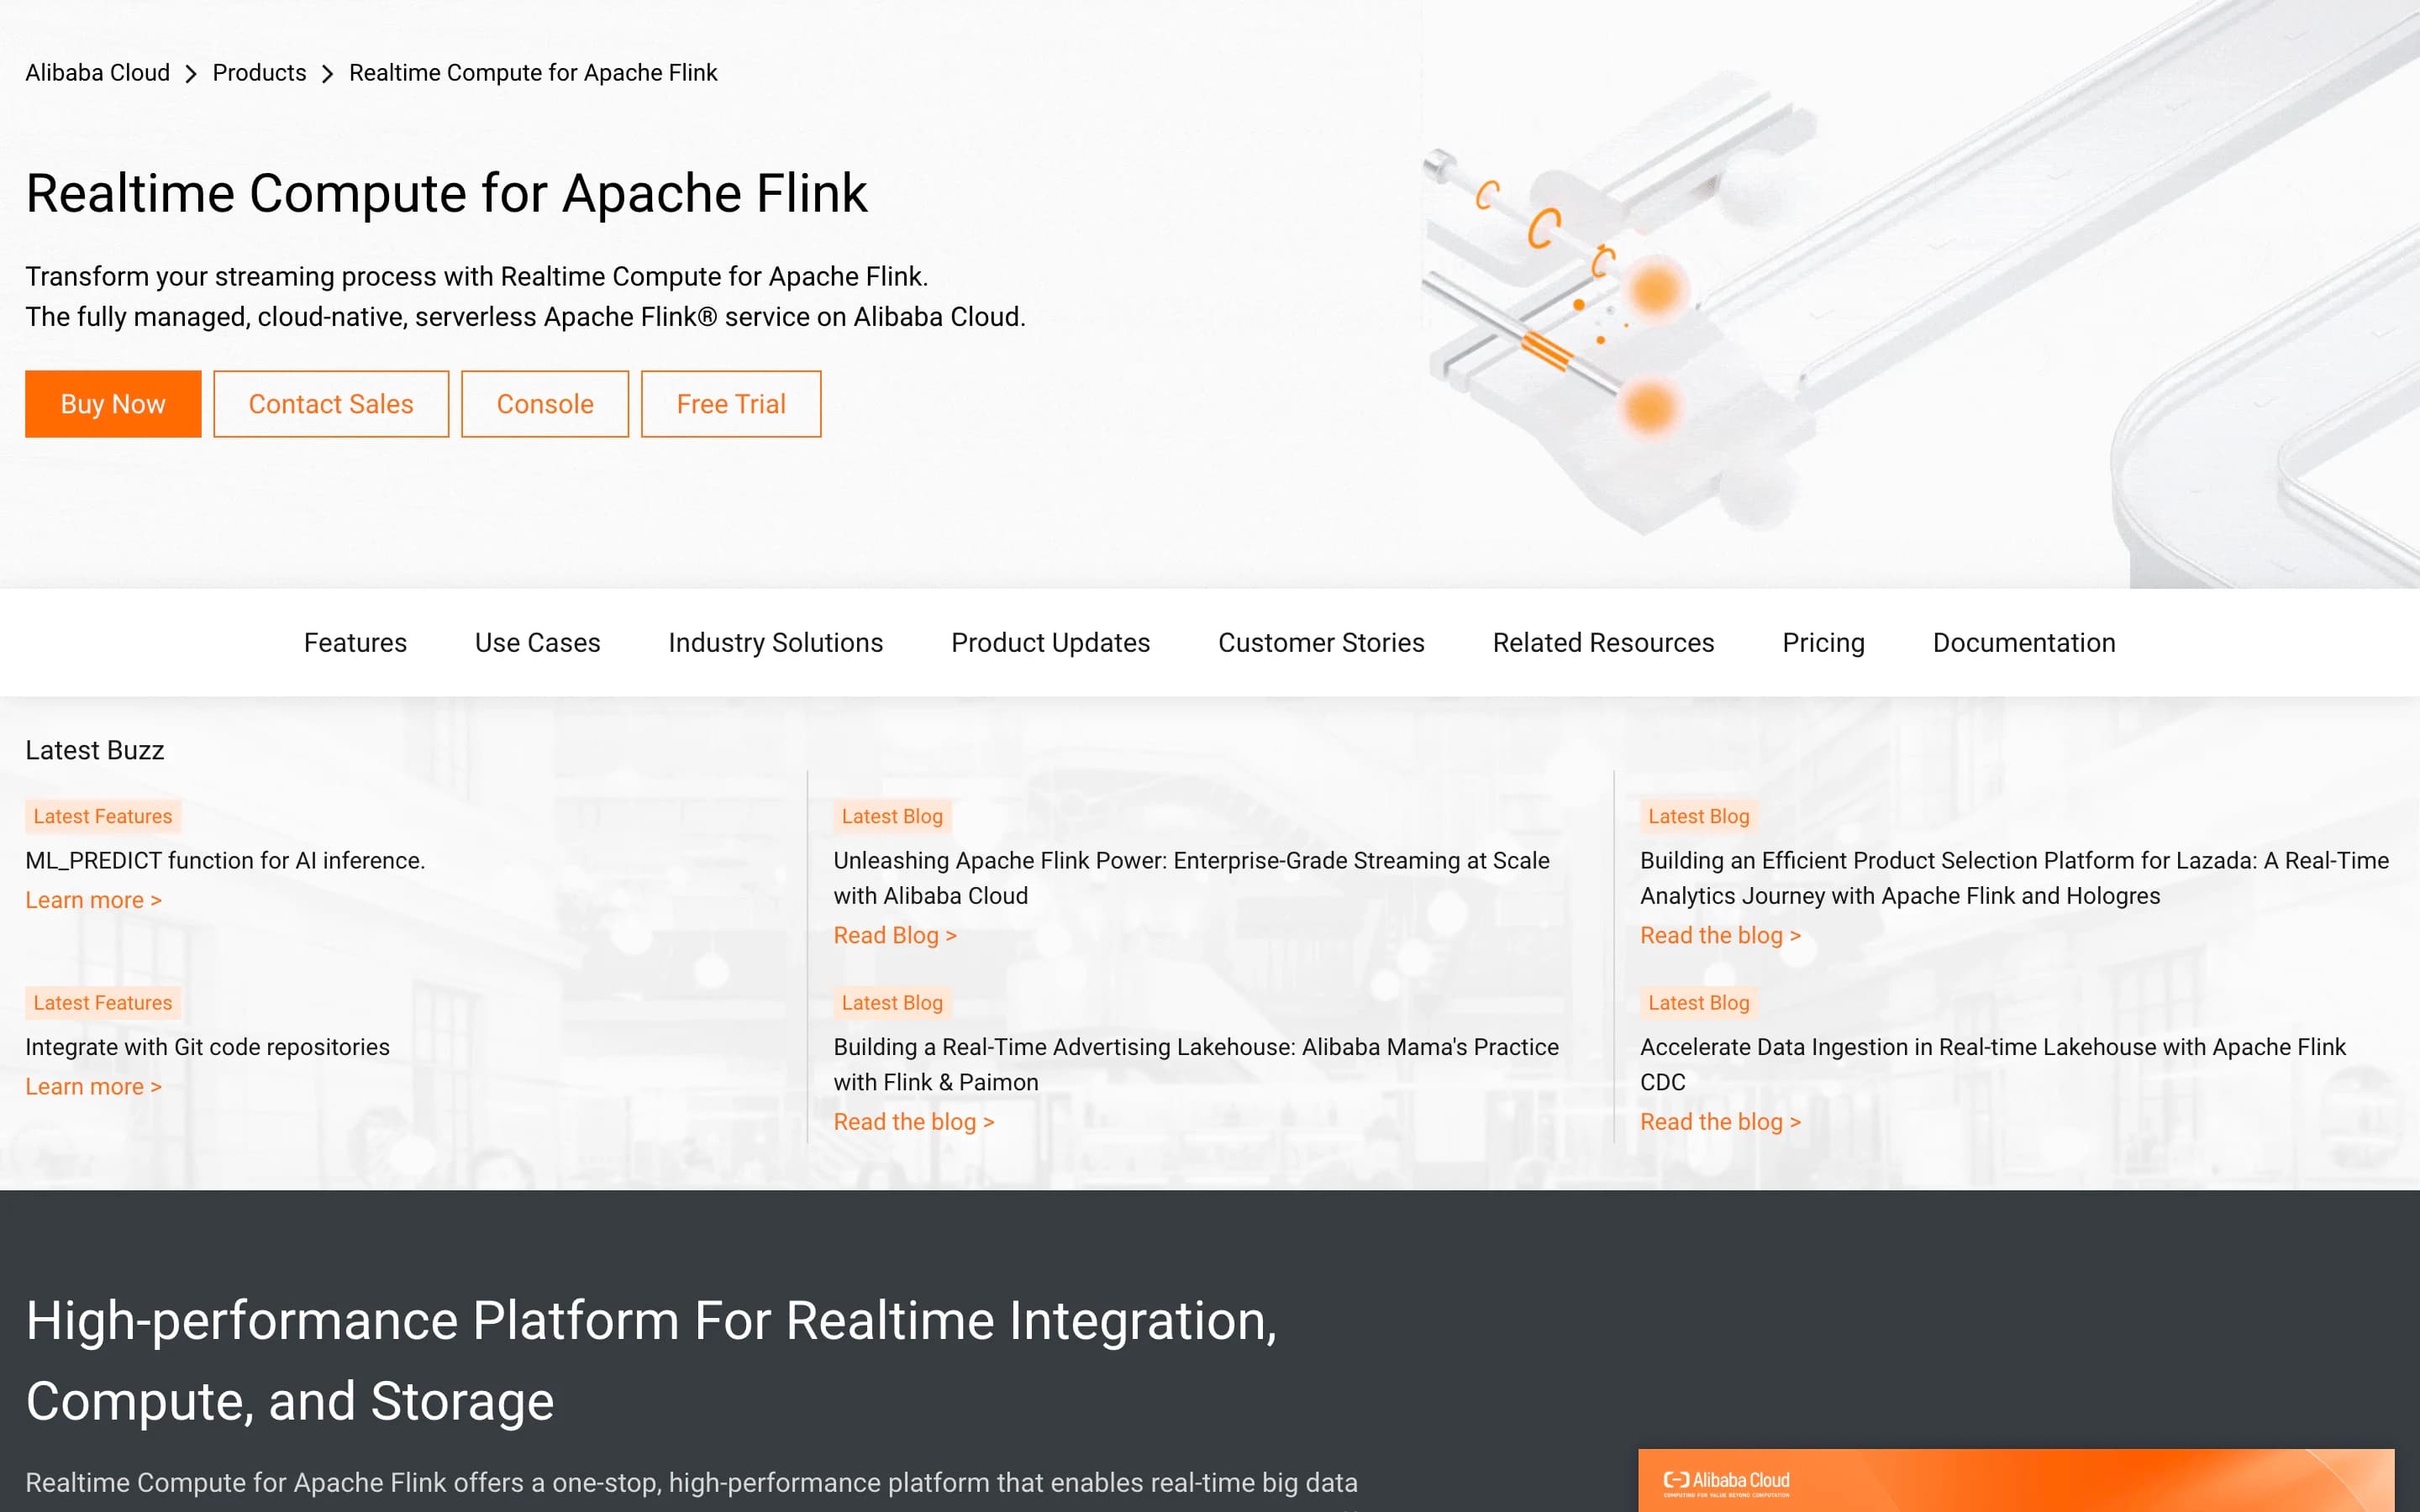This screenshot has width=2420, height=1512.
Task: Click Integrate with Git code repositories text
Action: pyautogui.click(x=207, y=1047)
